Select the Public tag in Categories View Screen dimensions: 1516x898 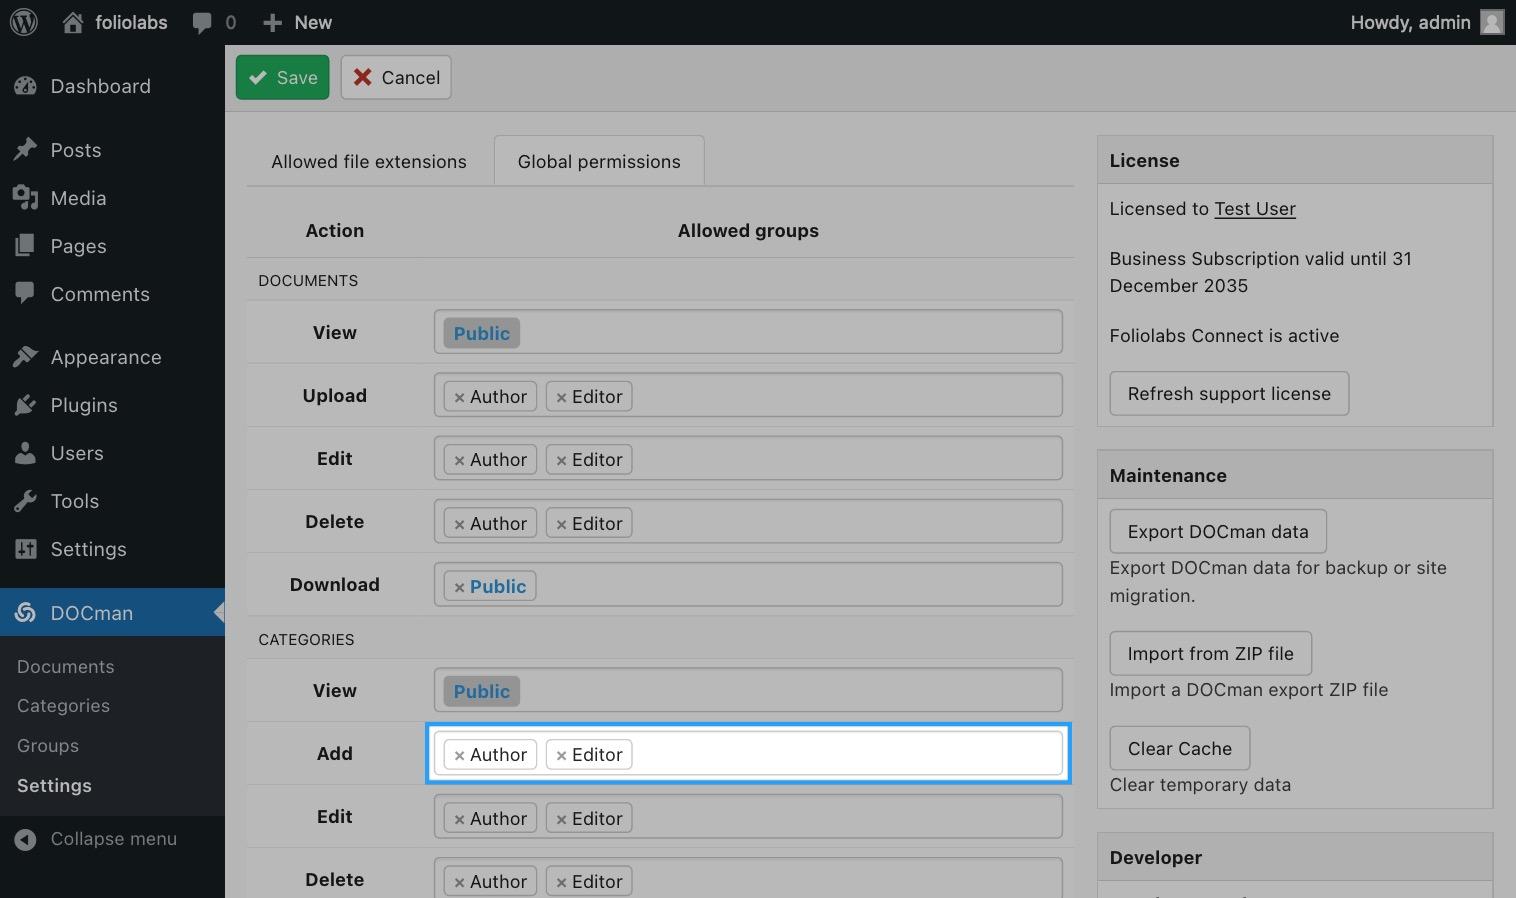click(x=482, y=691)
